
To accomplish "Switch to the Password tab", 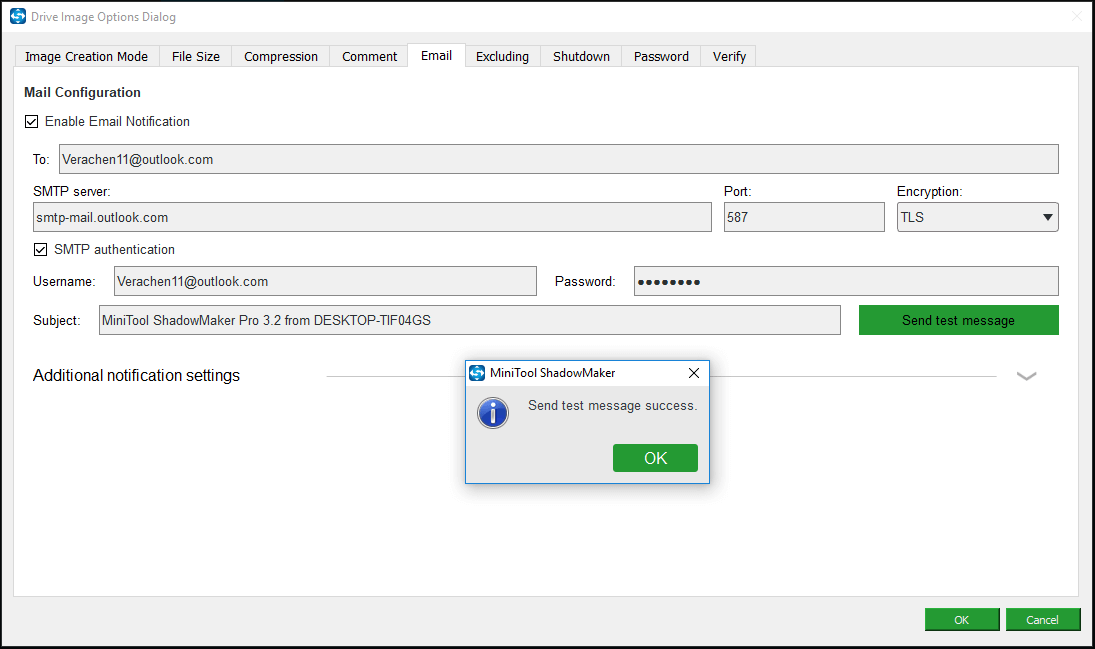I will coord(661,57).
